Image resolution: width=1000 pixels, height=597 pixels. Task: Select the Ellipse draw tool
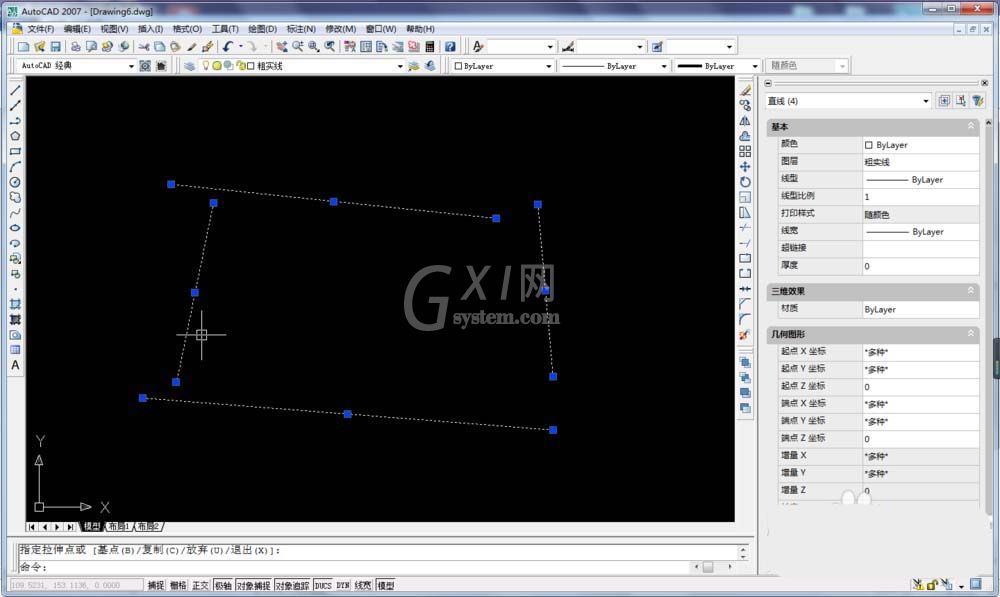click(15, 228)
